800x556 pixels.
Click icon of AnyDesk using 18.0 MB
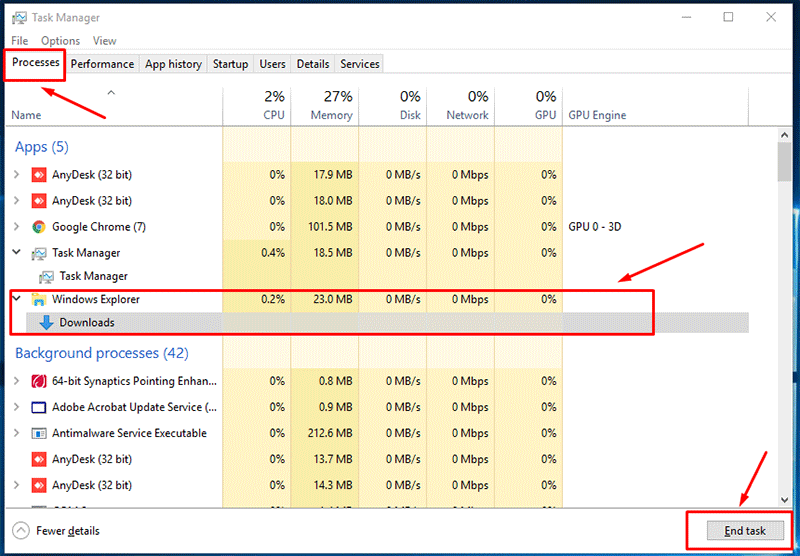pyautogui.click(x=39, y=201)
